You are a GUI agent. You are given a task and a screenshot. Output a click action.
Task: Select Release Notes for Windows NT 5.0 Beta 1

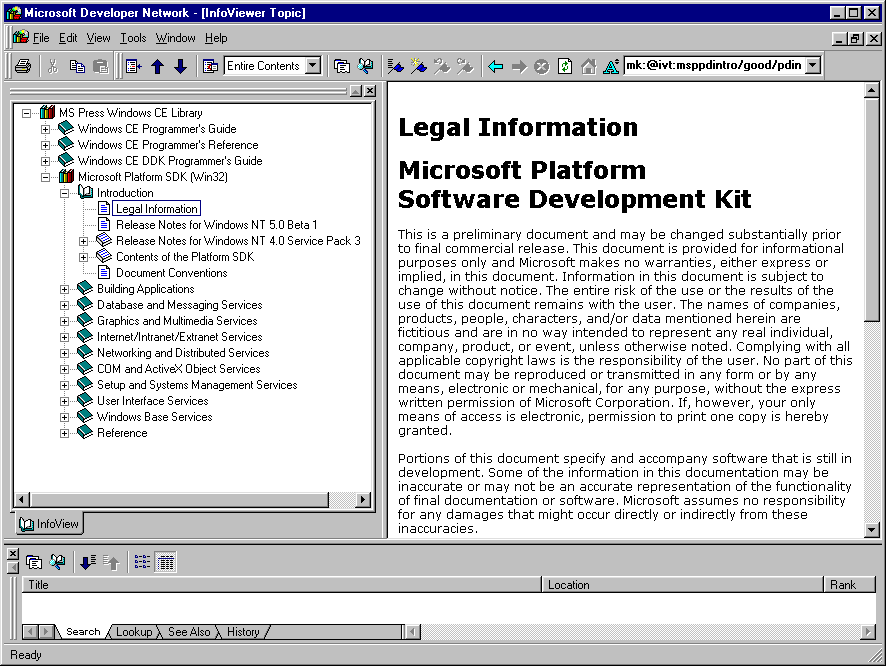216,225
